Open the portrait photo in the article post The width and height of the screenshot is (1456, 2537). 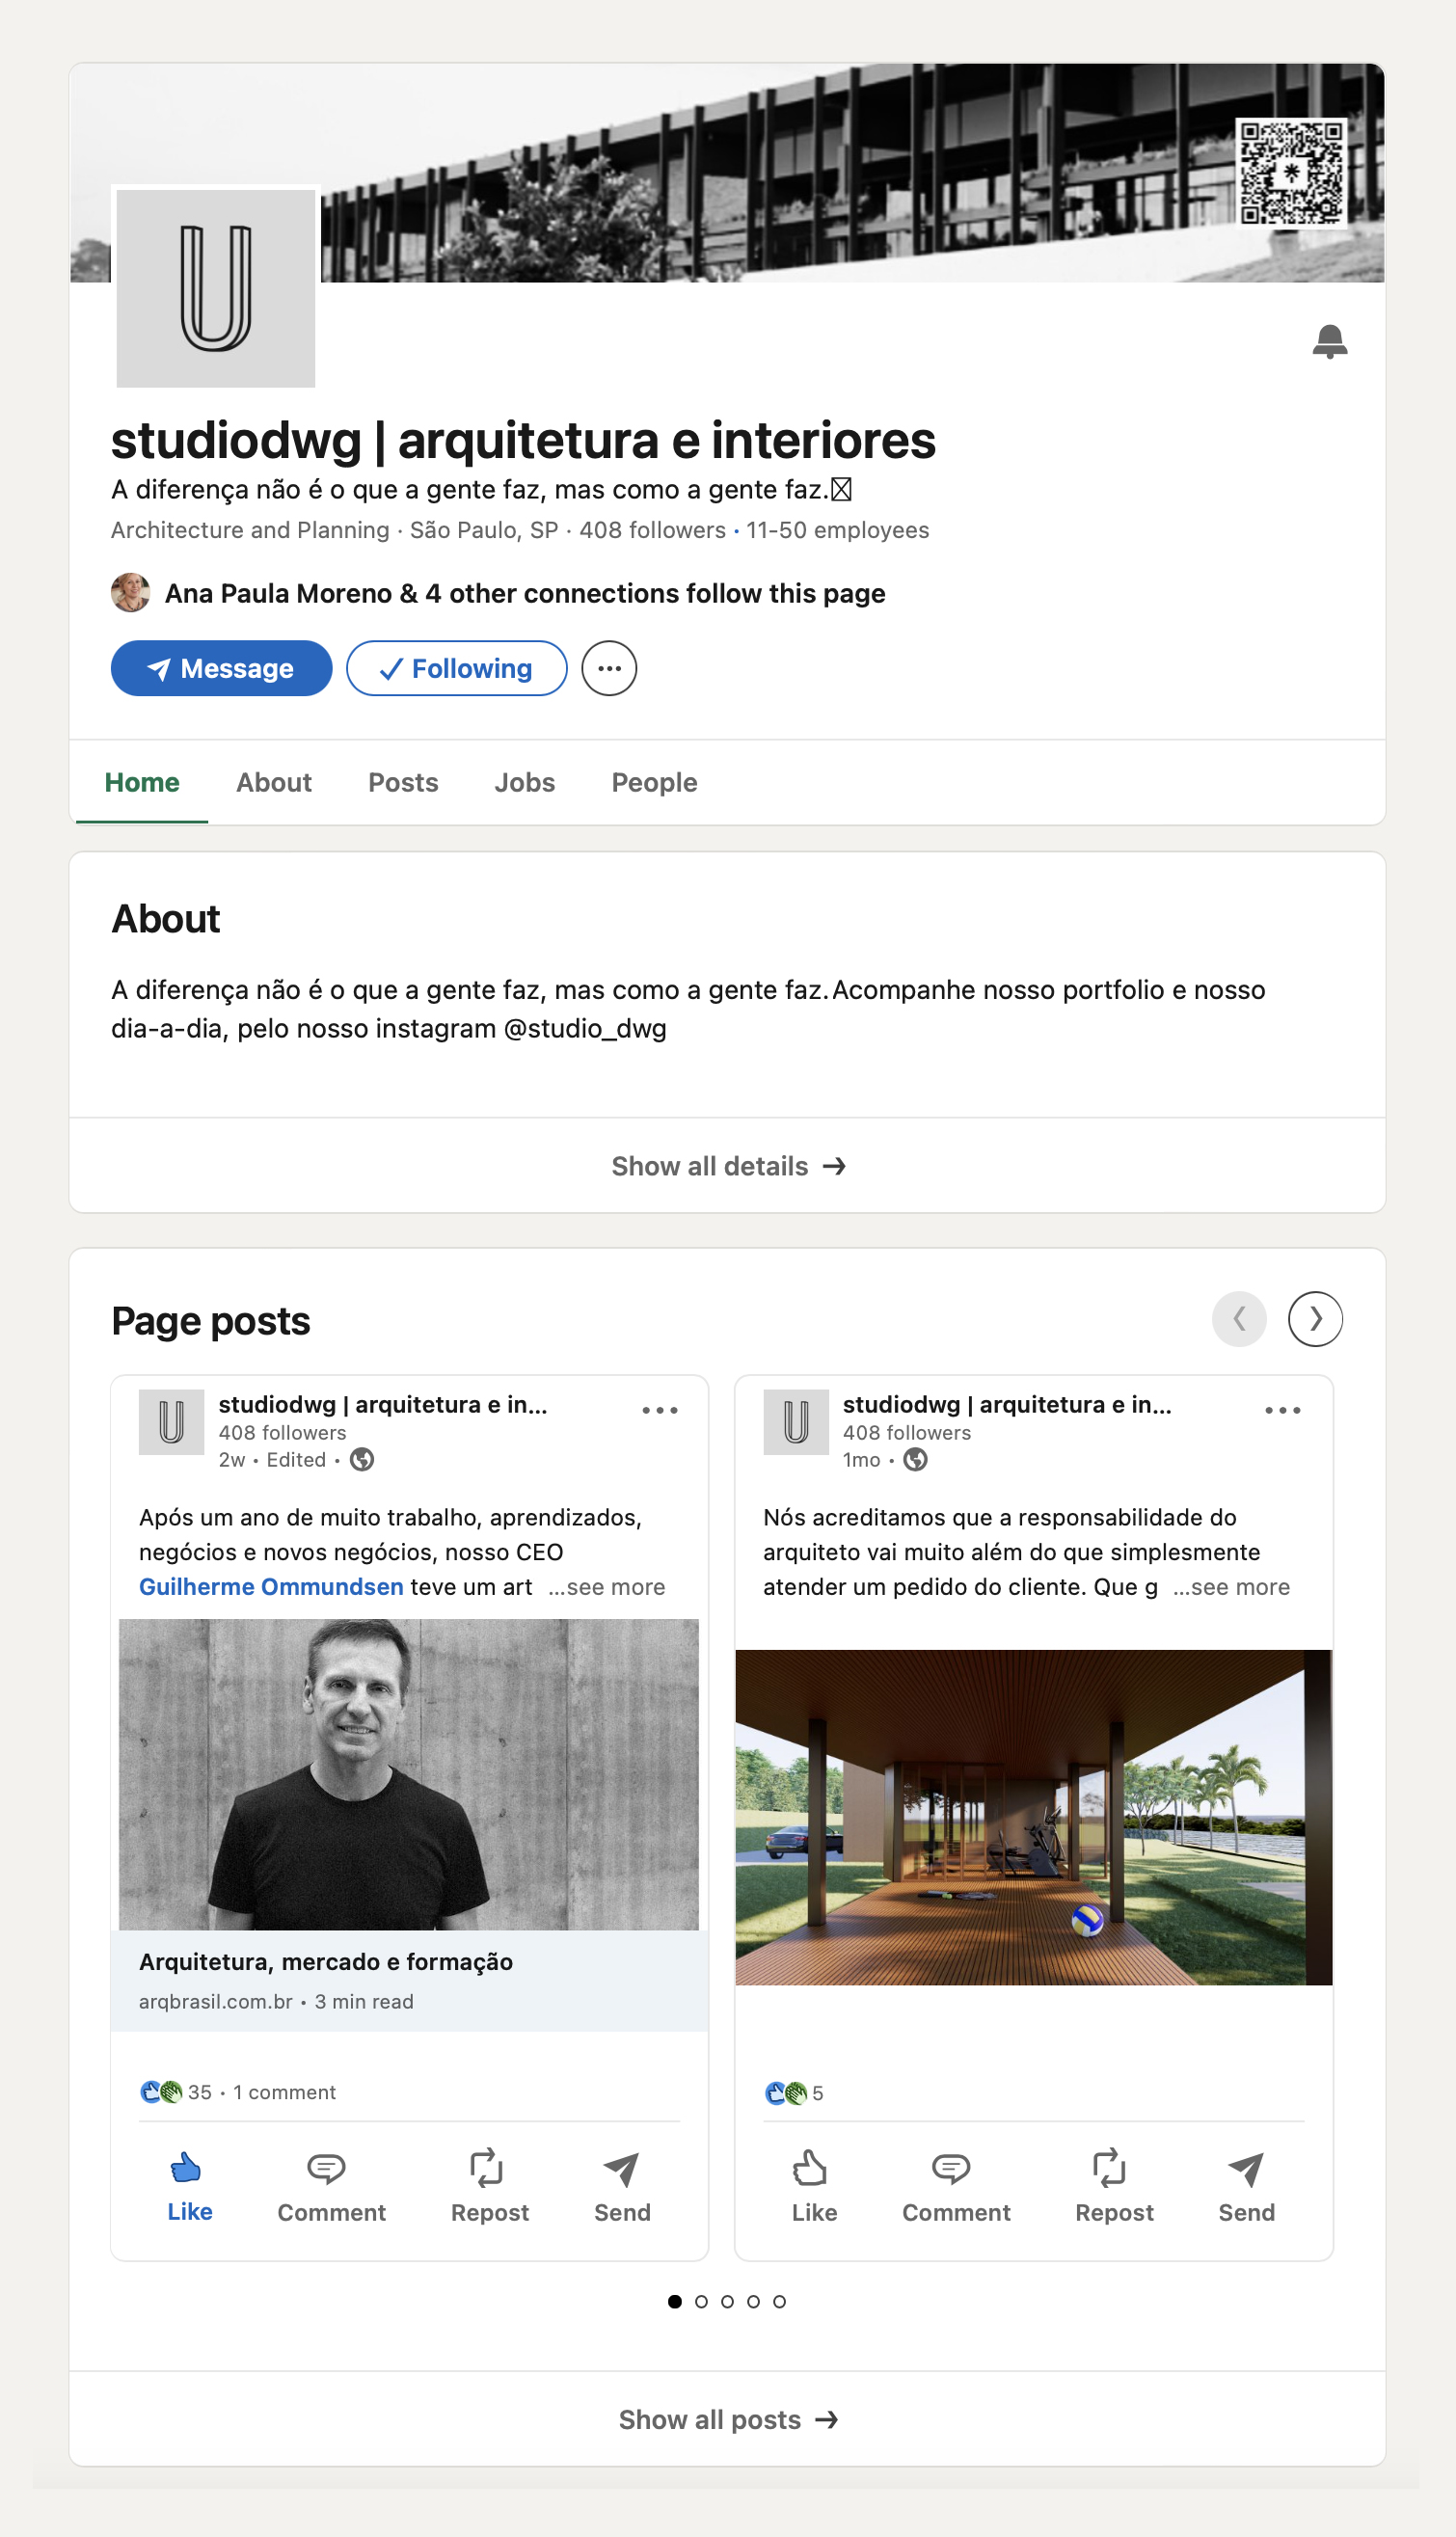pyautogui.click(x=409, y=1774)
